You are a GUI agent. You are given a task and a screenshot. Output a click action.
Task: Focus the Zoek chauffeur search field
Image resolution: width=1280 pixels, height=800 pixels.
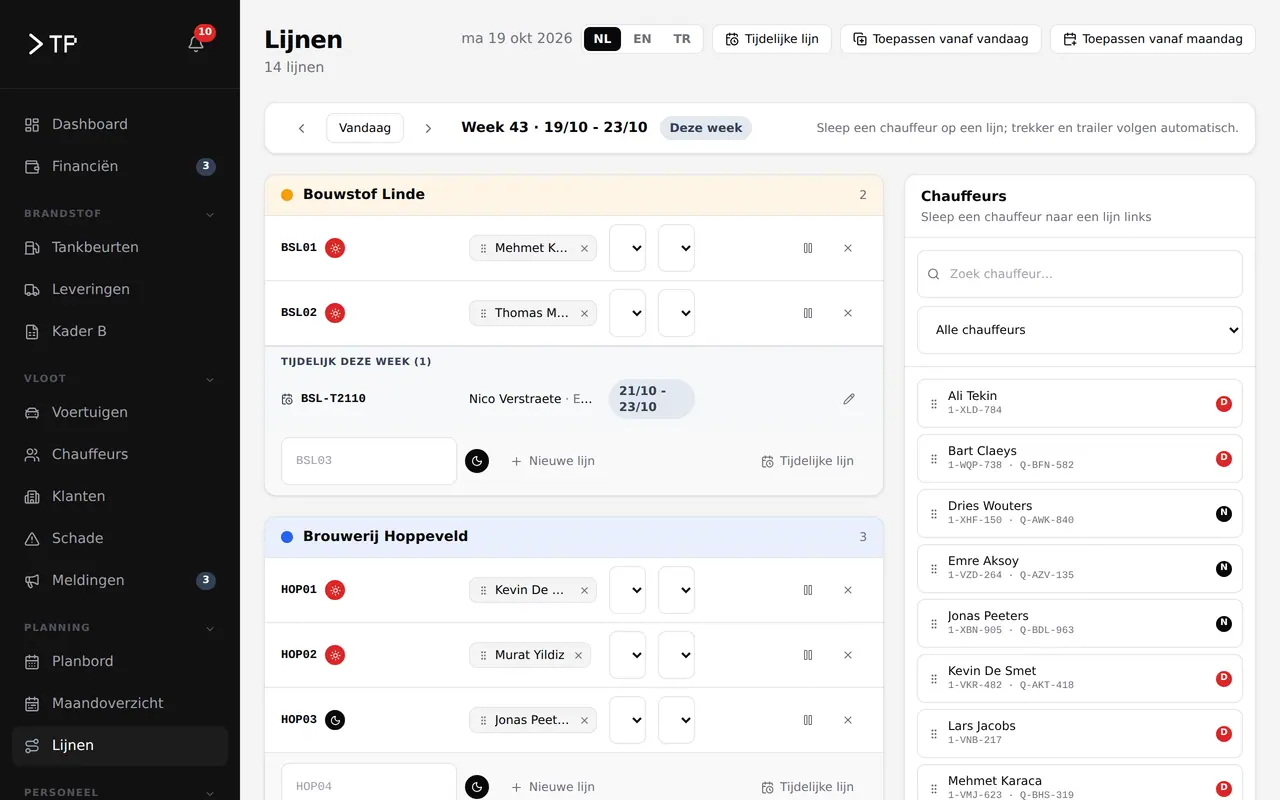pos(1080,274)
